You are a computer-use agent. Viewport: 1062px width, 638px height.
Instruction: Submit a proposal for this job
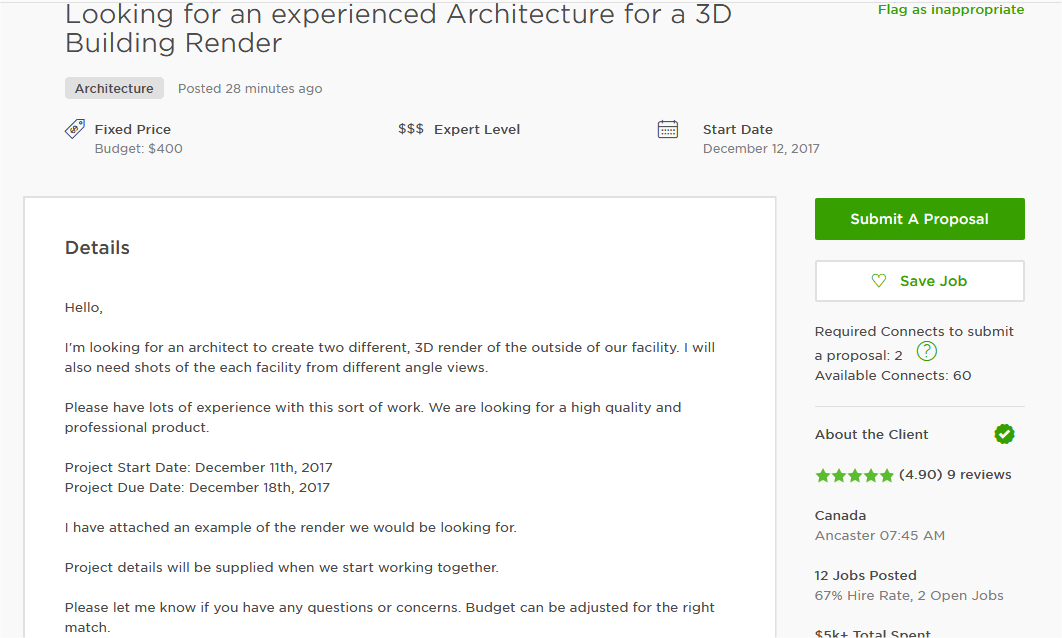pos(919,219)
